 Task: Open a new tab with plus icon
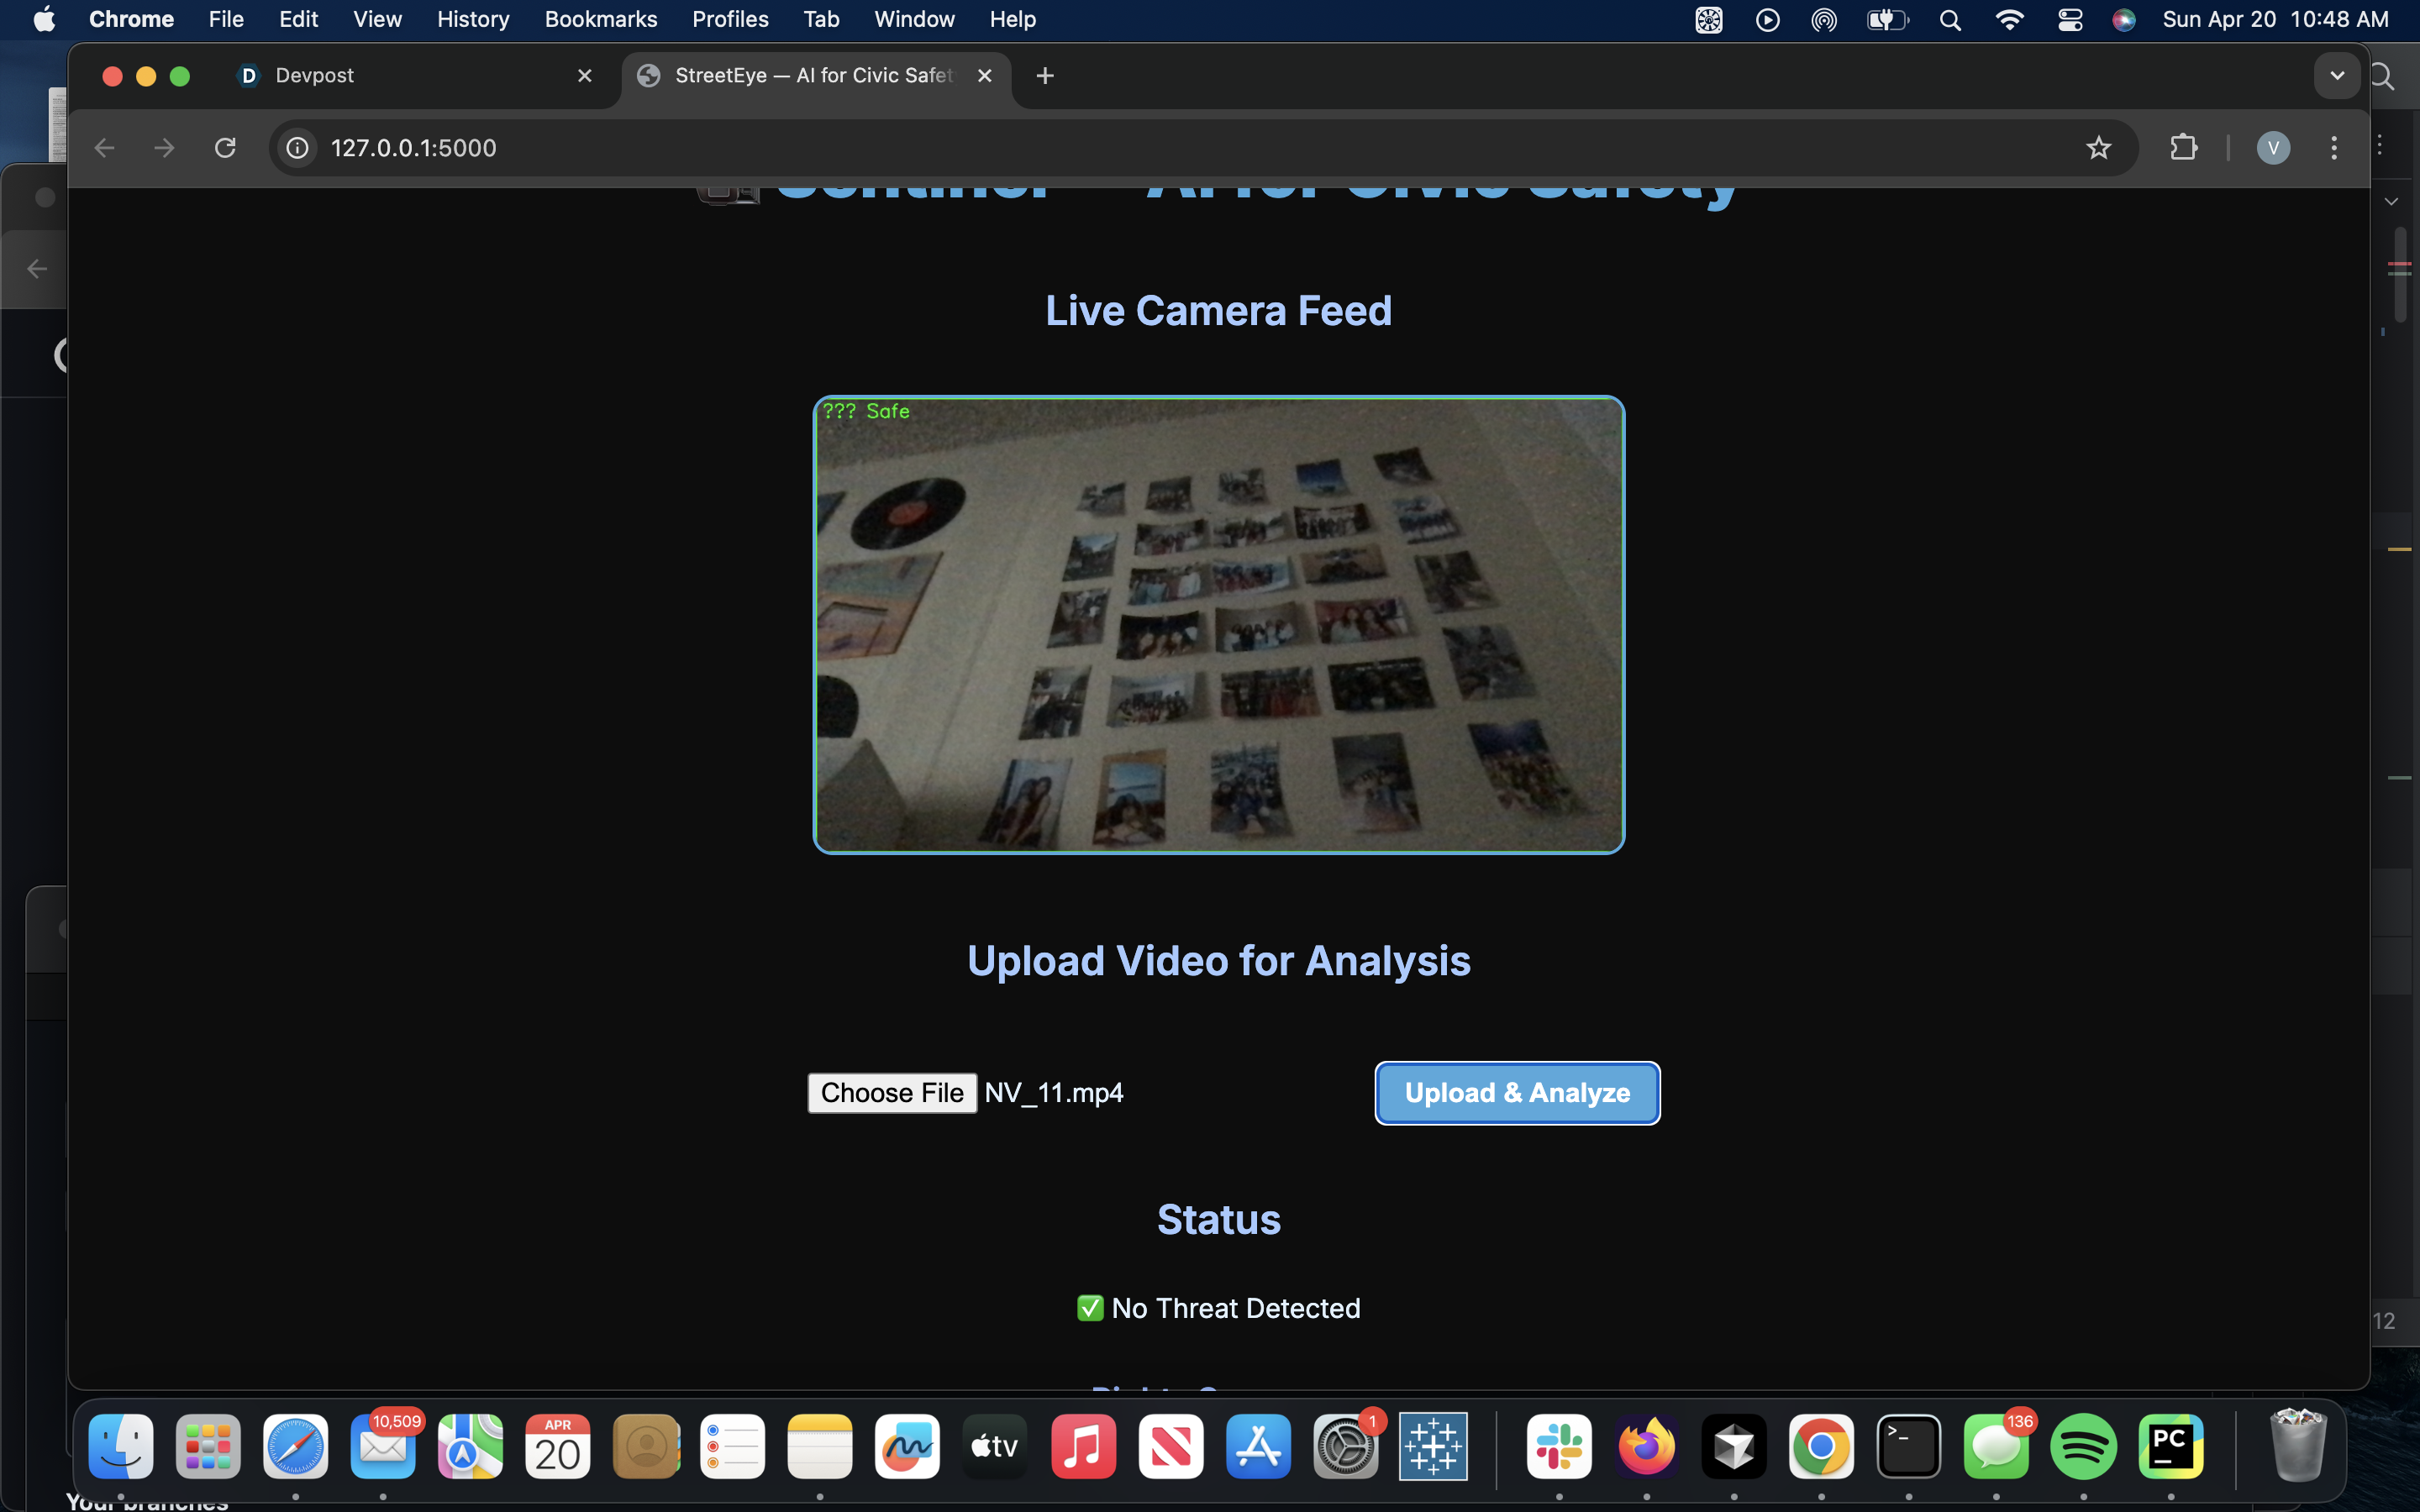[x=1045, y=76]
